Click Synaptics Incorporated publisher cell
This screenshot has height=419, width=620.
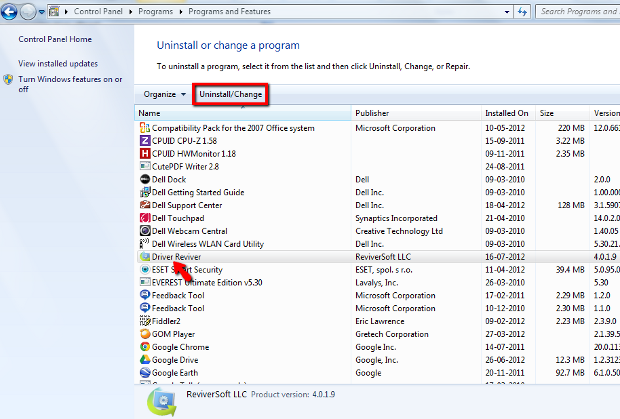pos(396,218)
